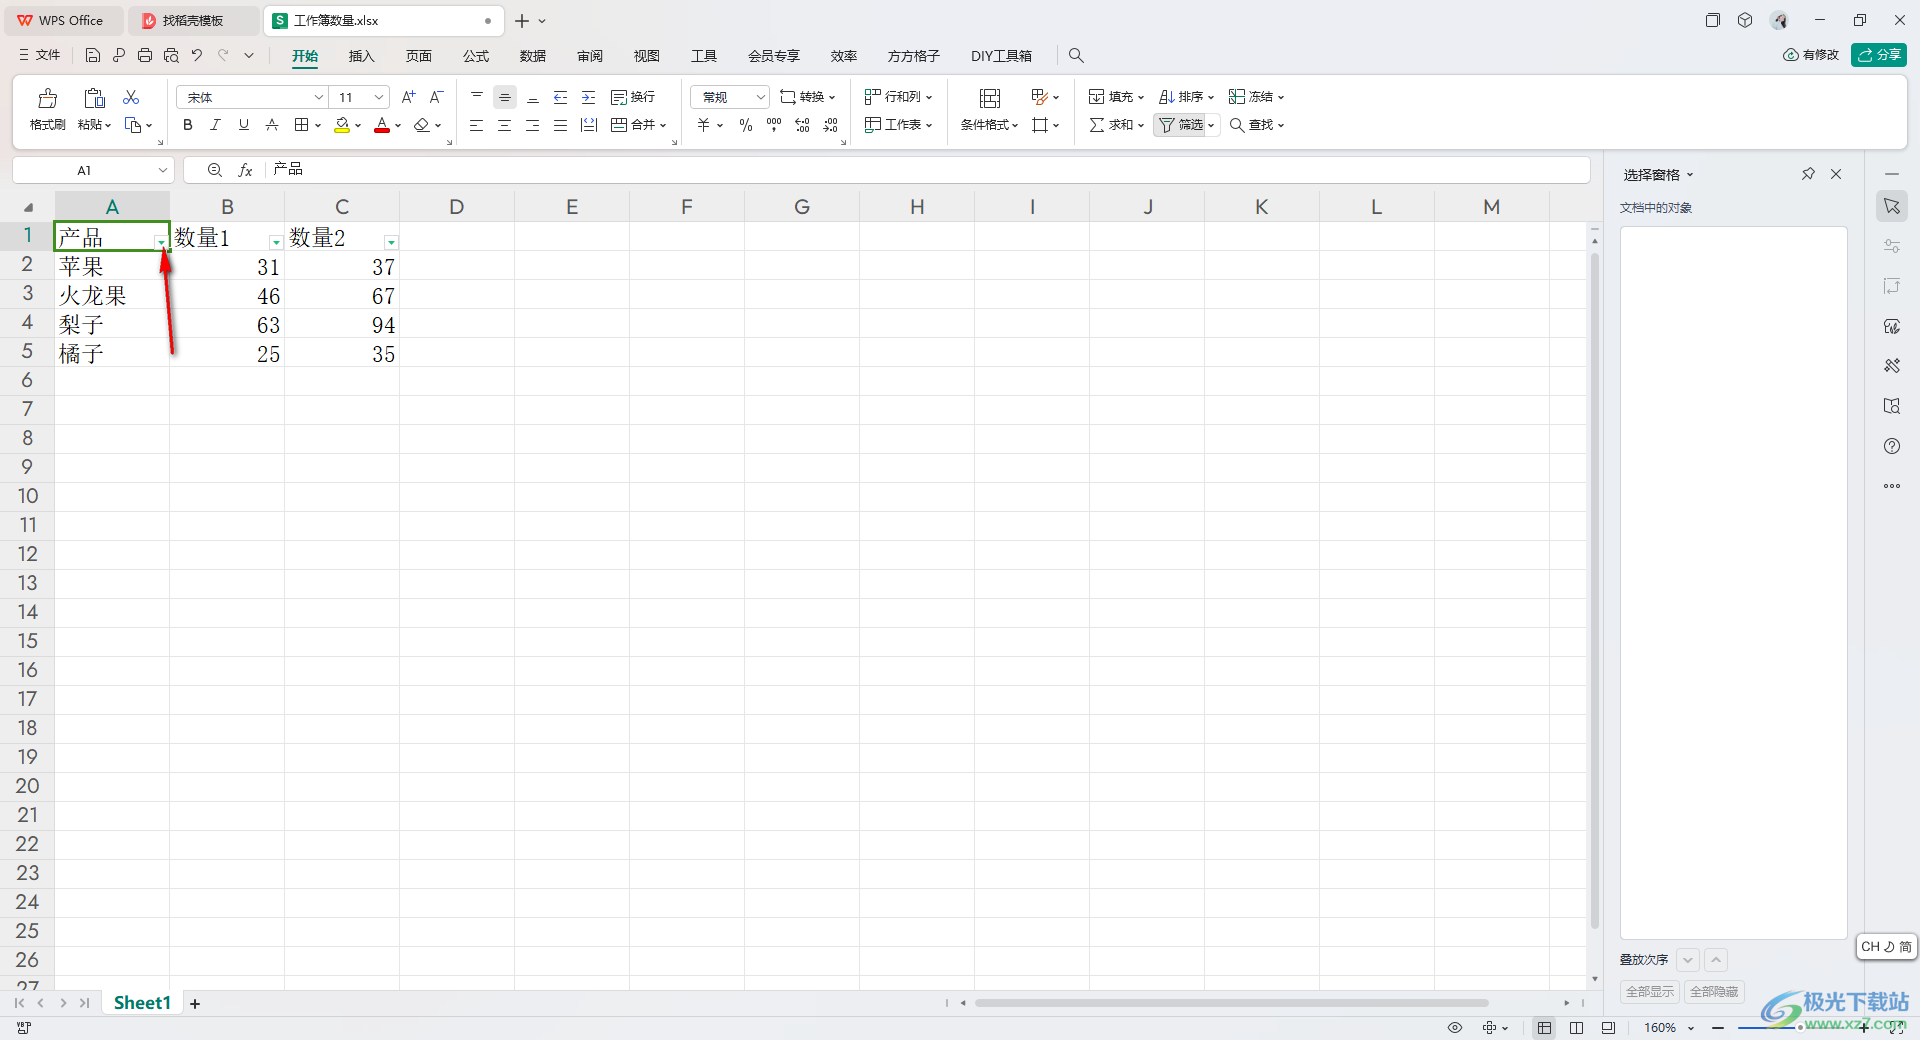Switch to the View (视图) tab
1920x1040 pixels.
pyautogui.click(x=647, y=56)
